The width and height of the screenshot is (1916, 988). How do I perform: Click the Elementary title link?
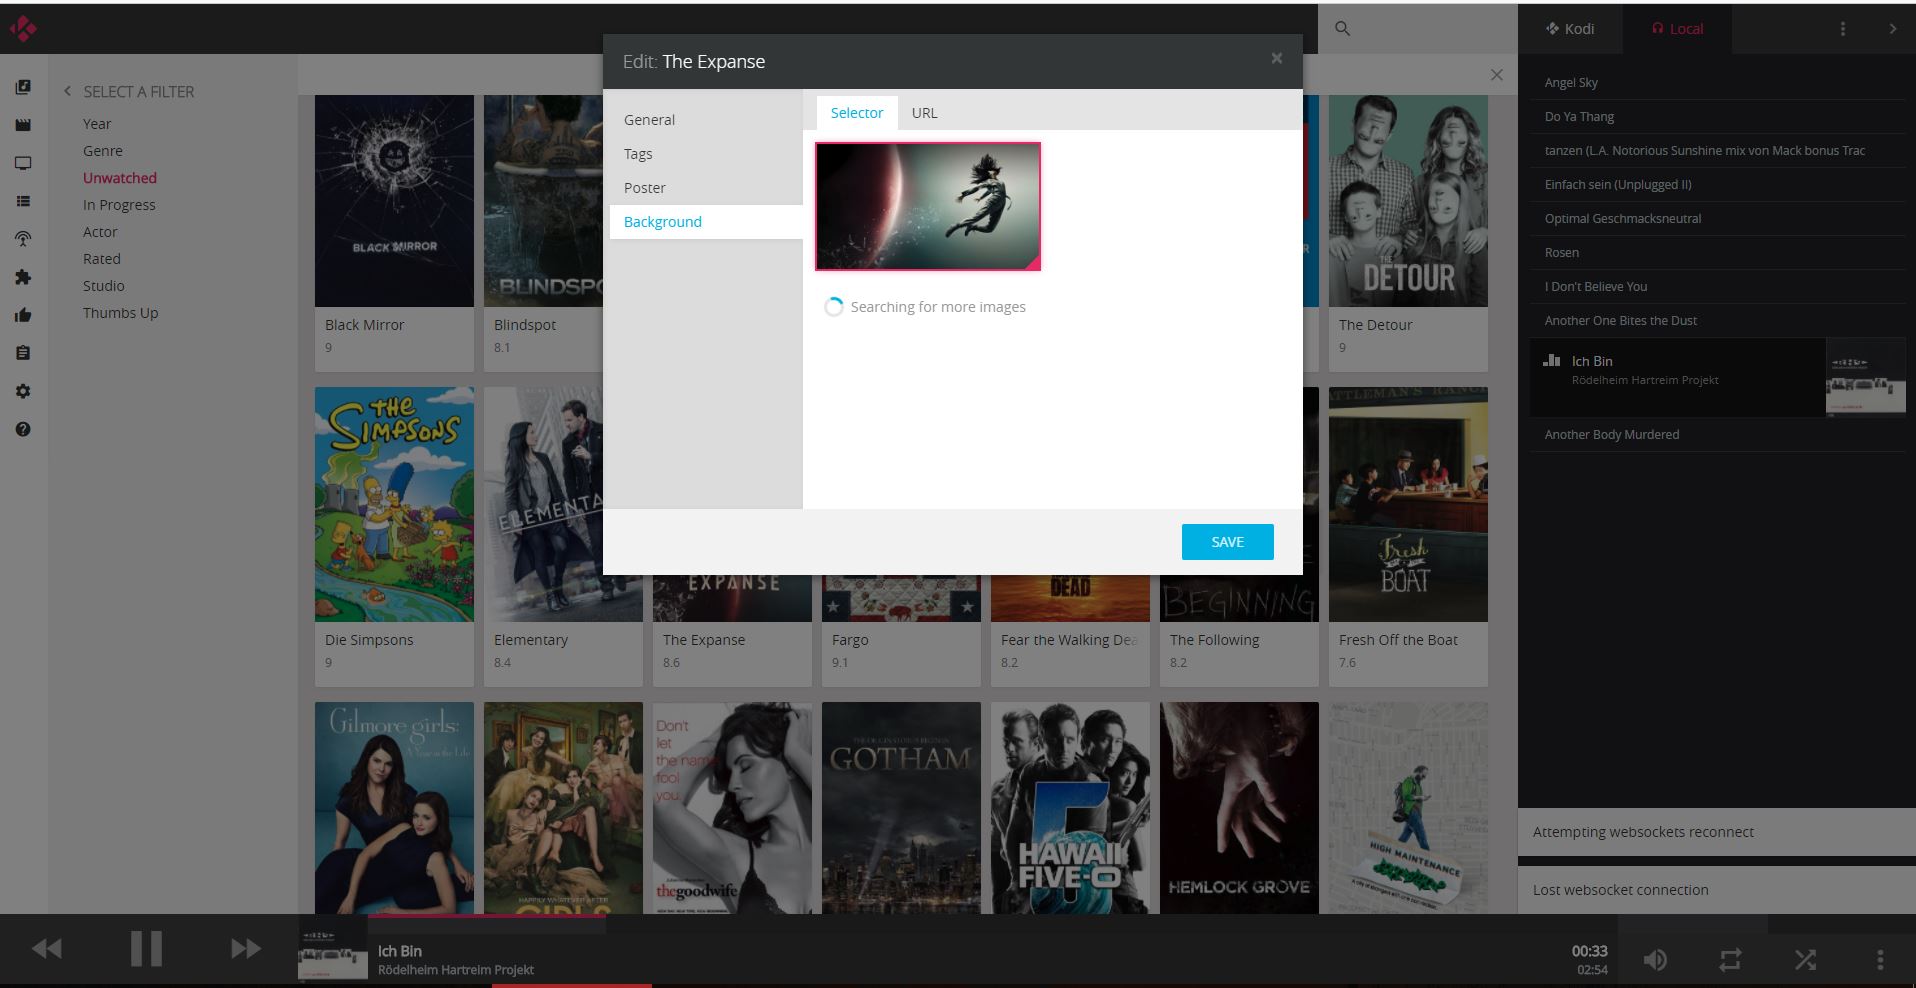pyautogui.click(x=531, y=640)
